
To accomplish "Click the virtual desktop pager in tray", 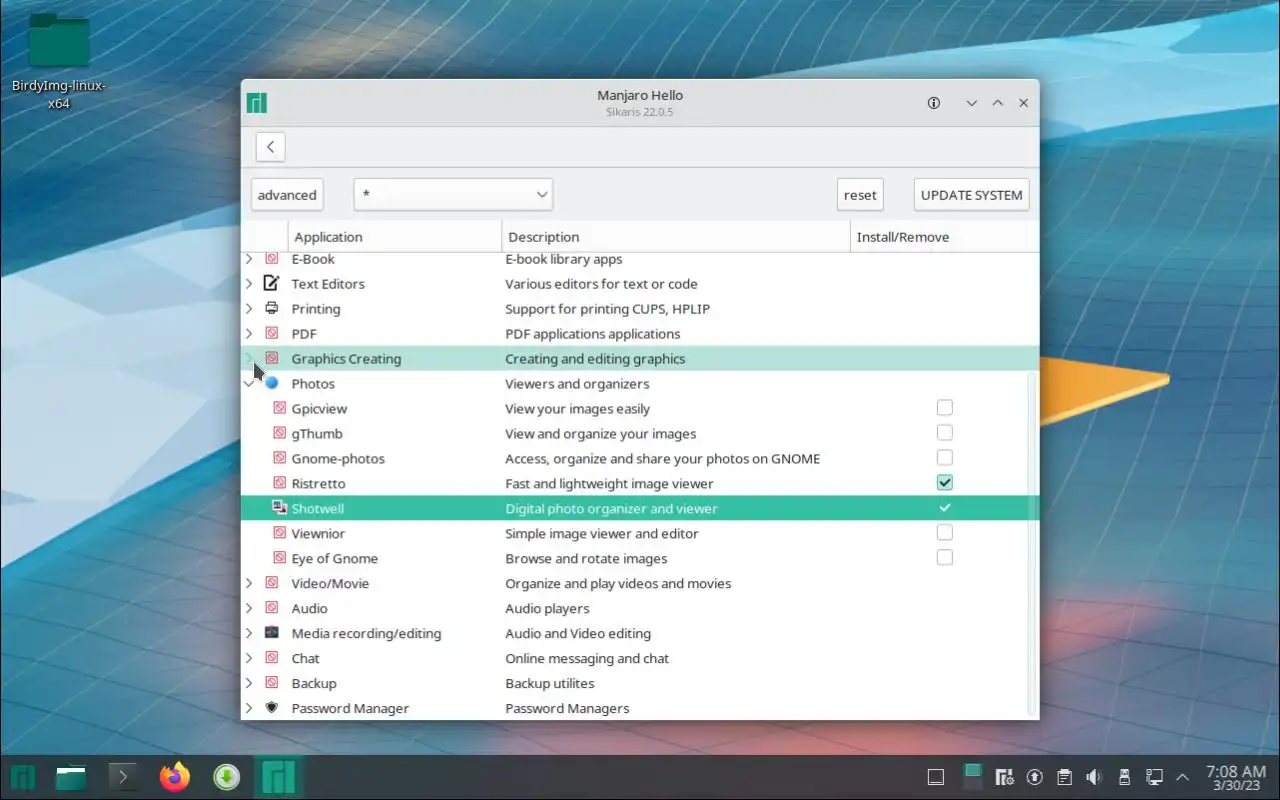I will tap(971, 777).
